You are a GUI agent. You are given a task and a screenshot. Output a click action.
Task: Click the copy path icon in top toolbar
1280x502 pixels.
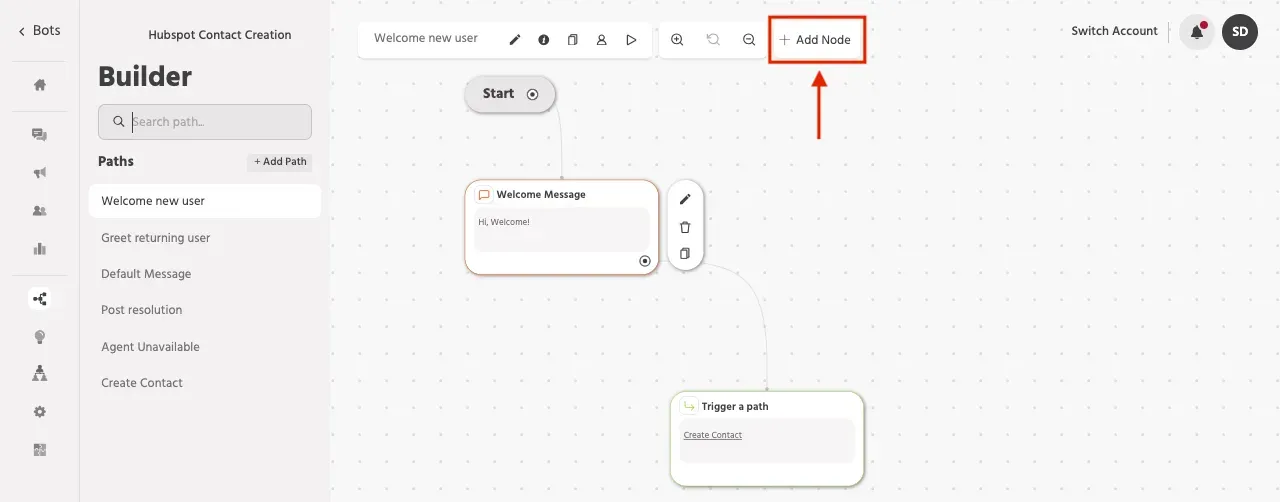click(x=573, y=40)
